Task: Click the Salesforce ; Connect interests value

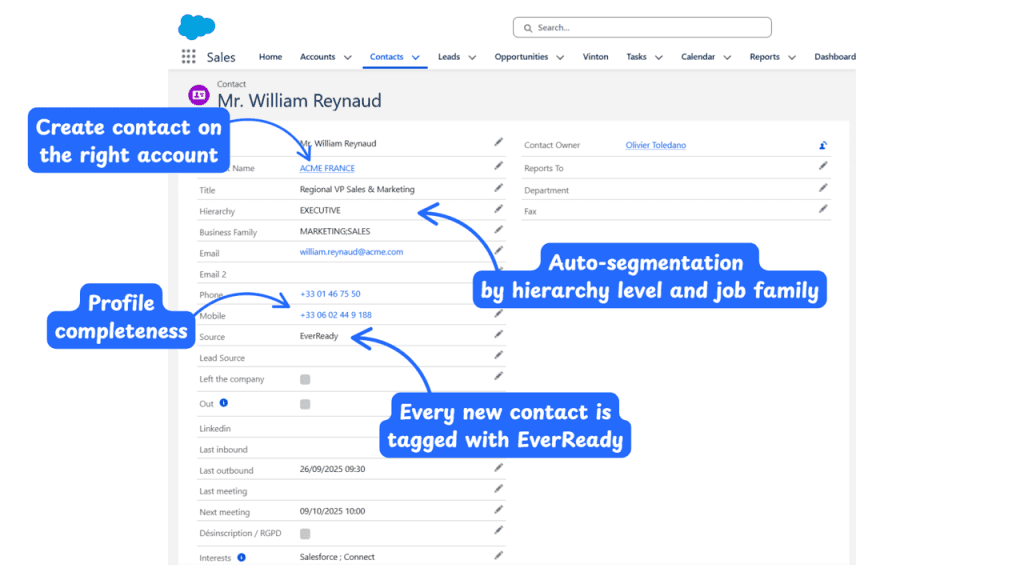Action: coord(337,557)
